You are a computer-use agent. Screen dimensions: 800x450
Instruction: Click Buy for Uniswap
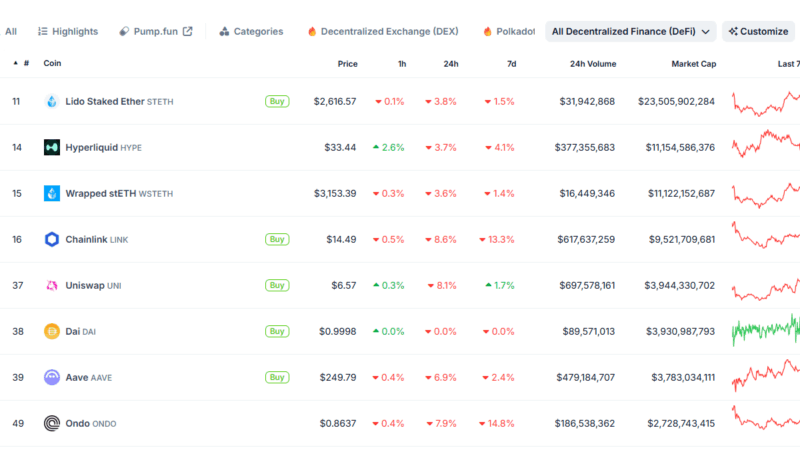tap(277, 285)
